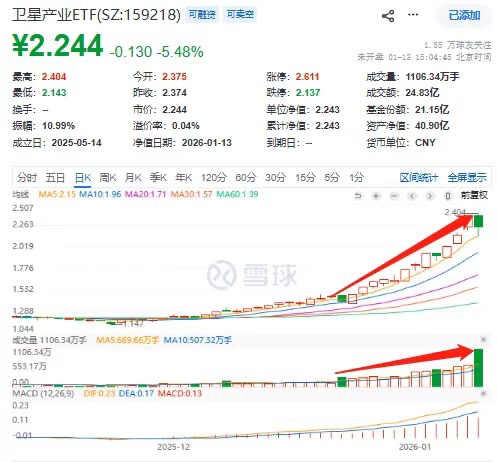Close the 成交量 volume panel
The width and height of the screenshot is (497, 462).
tap(483, 340)
